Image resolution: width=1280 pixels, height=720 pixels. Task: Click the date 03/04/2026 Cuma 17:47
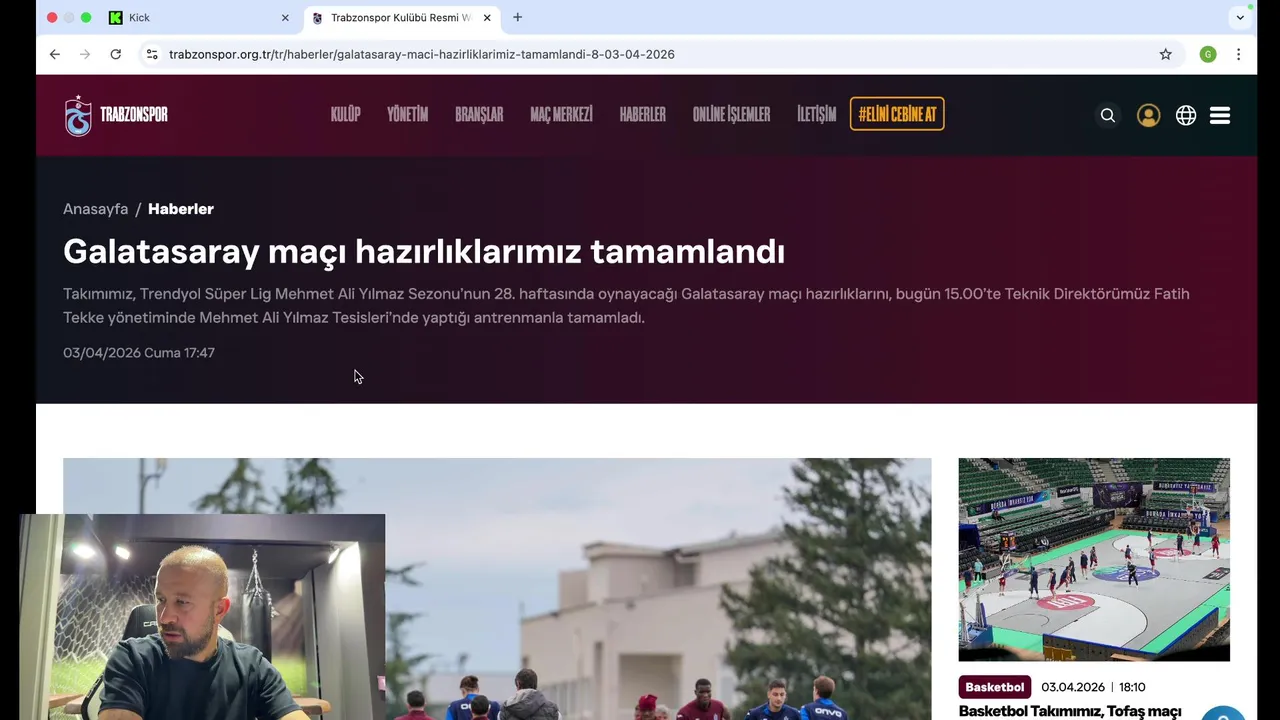coord(139,353)
